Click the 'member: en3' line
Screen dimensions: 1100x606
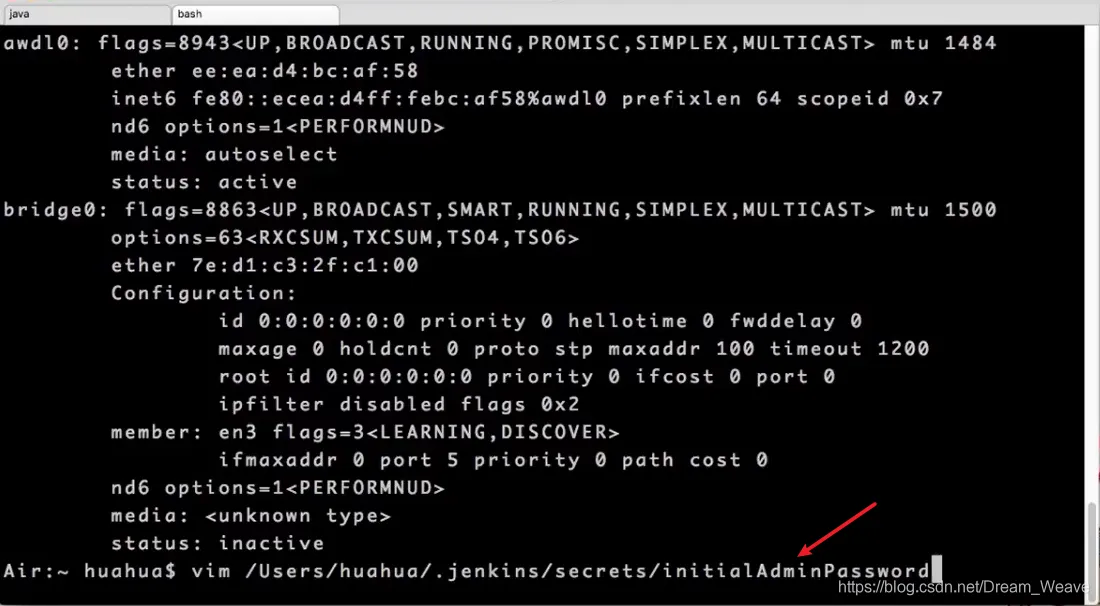(365, 432)
